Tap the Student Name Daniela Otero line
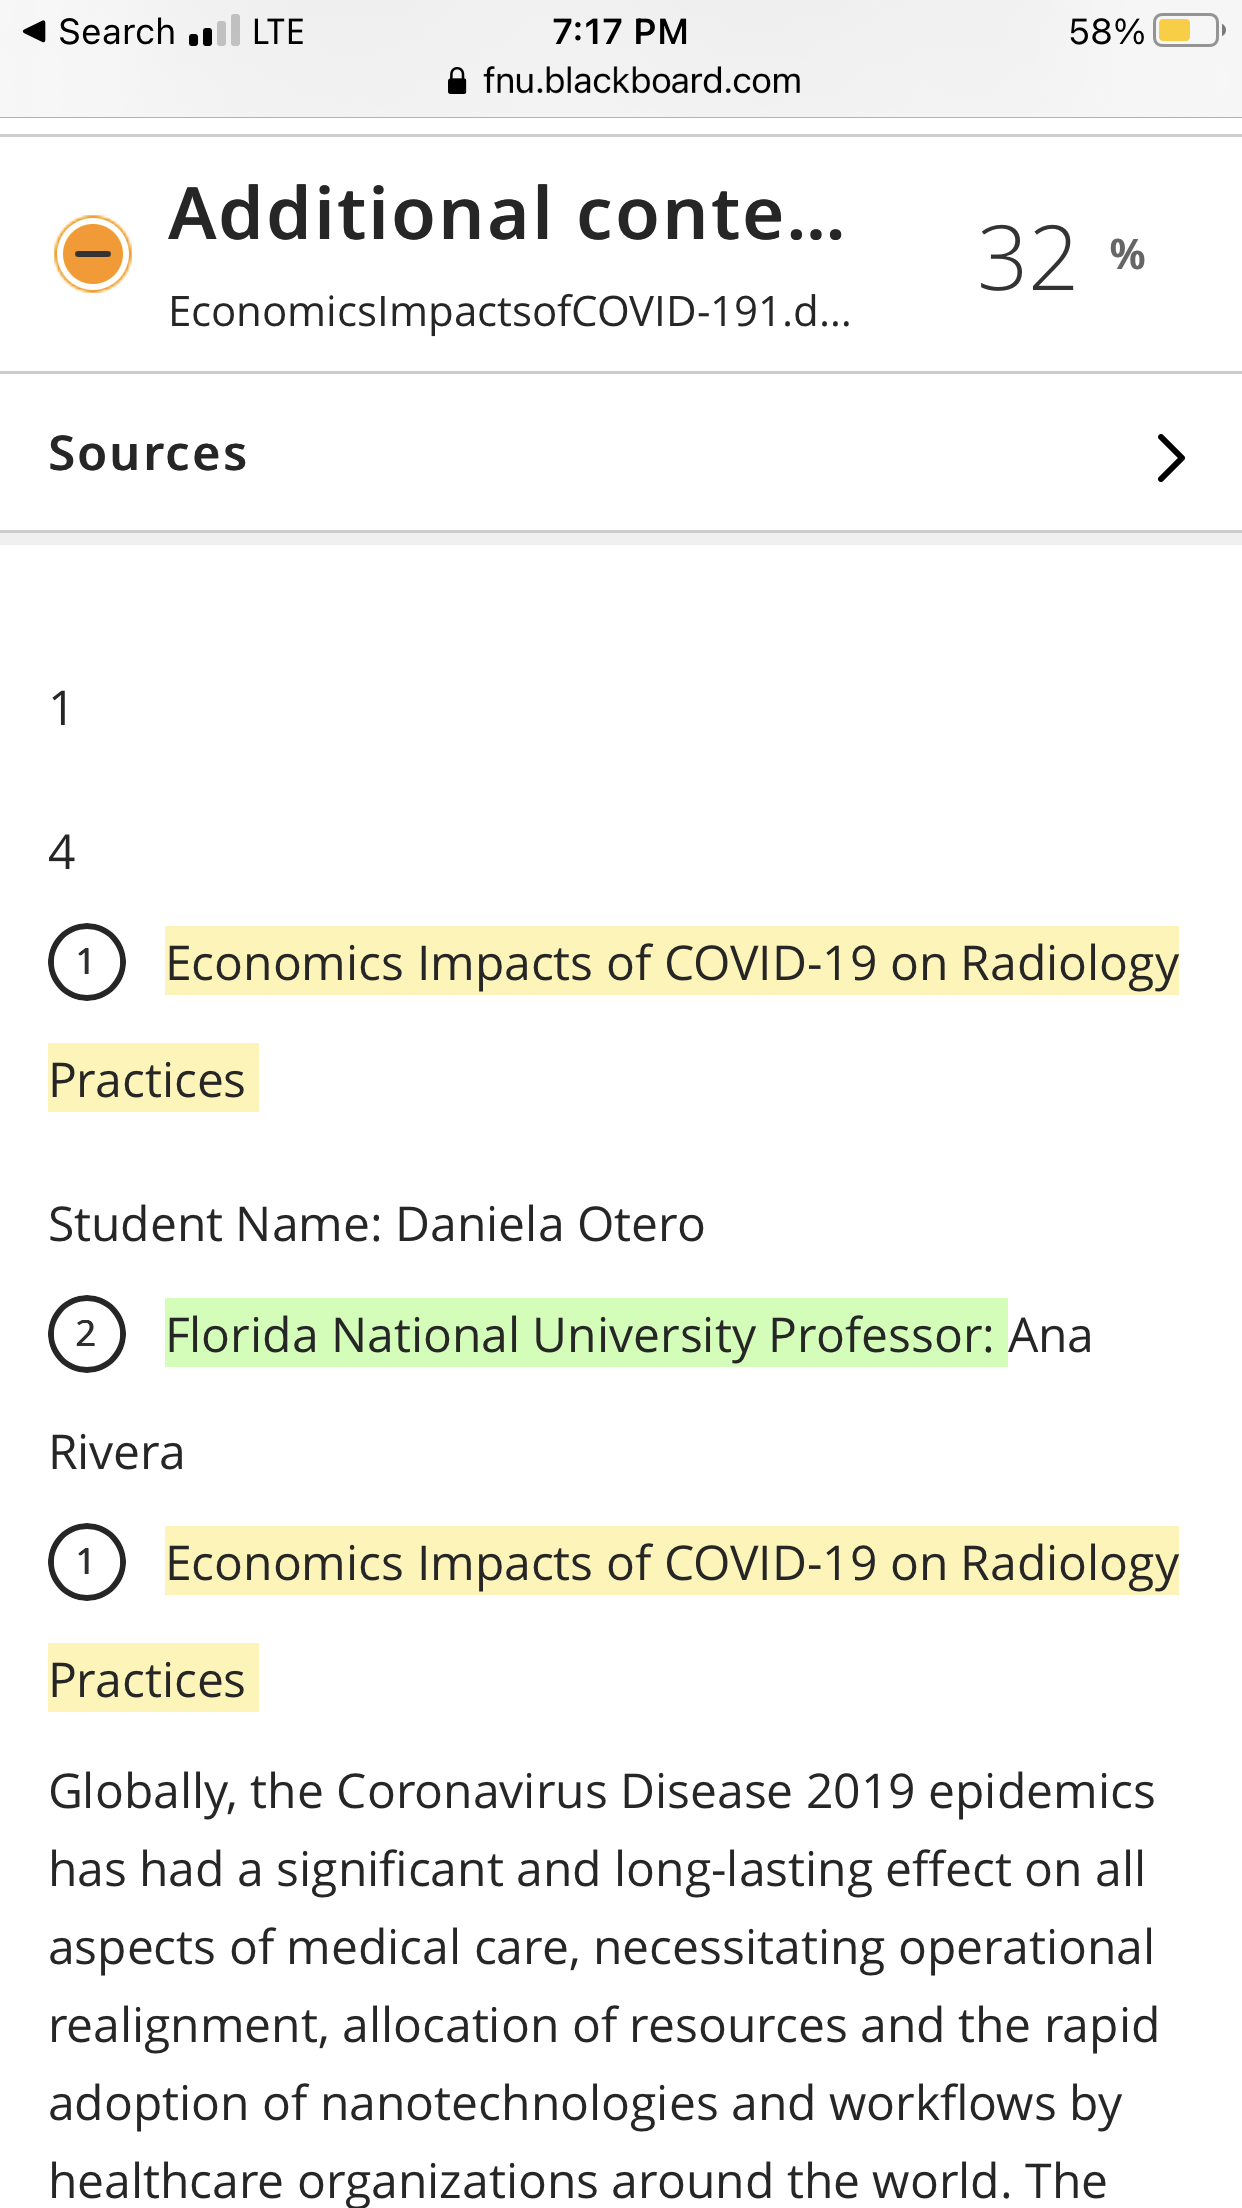 click(377, 1224)
